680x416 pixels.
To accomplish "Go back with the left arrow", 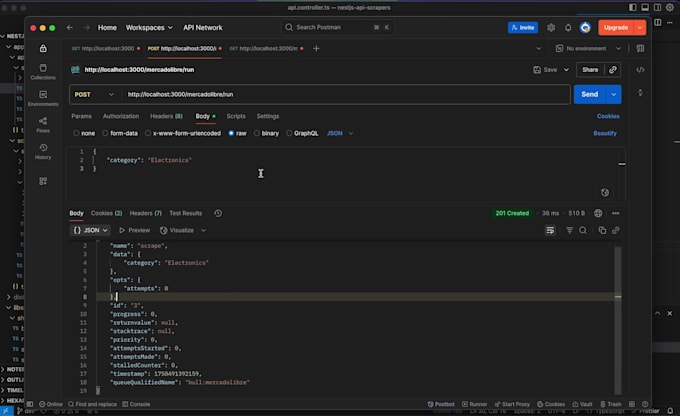I will click(70, 27).
